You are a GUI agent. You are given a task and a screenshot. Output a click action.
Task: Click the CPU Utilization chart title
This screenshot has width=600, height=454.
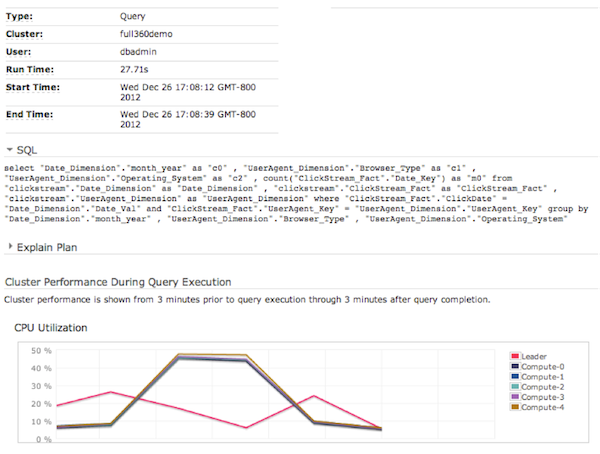[50, 327]
